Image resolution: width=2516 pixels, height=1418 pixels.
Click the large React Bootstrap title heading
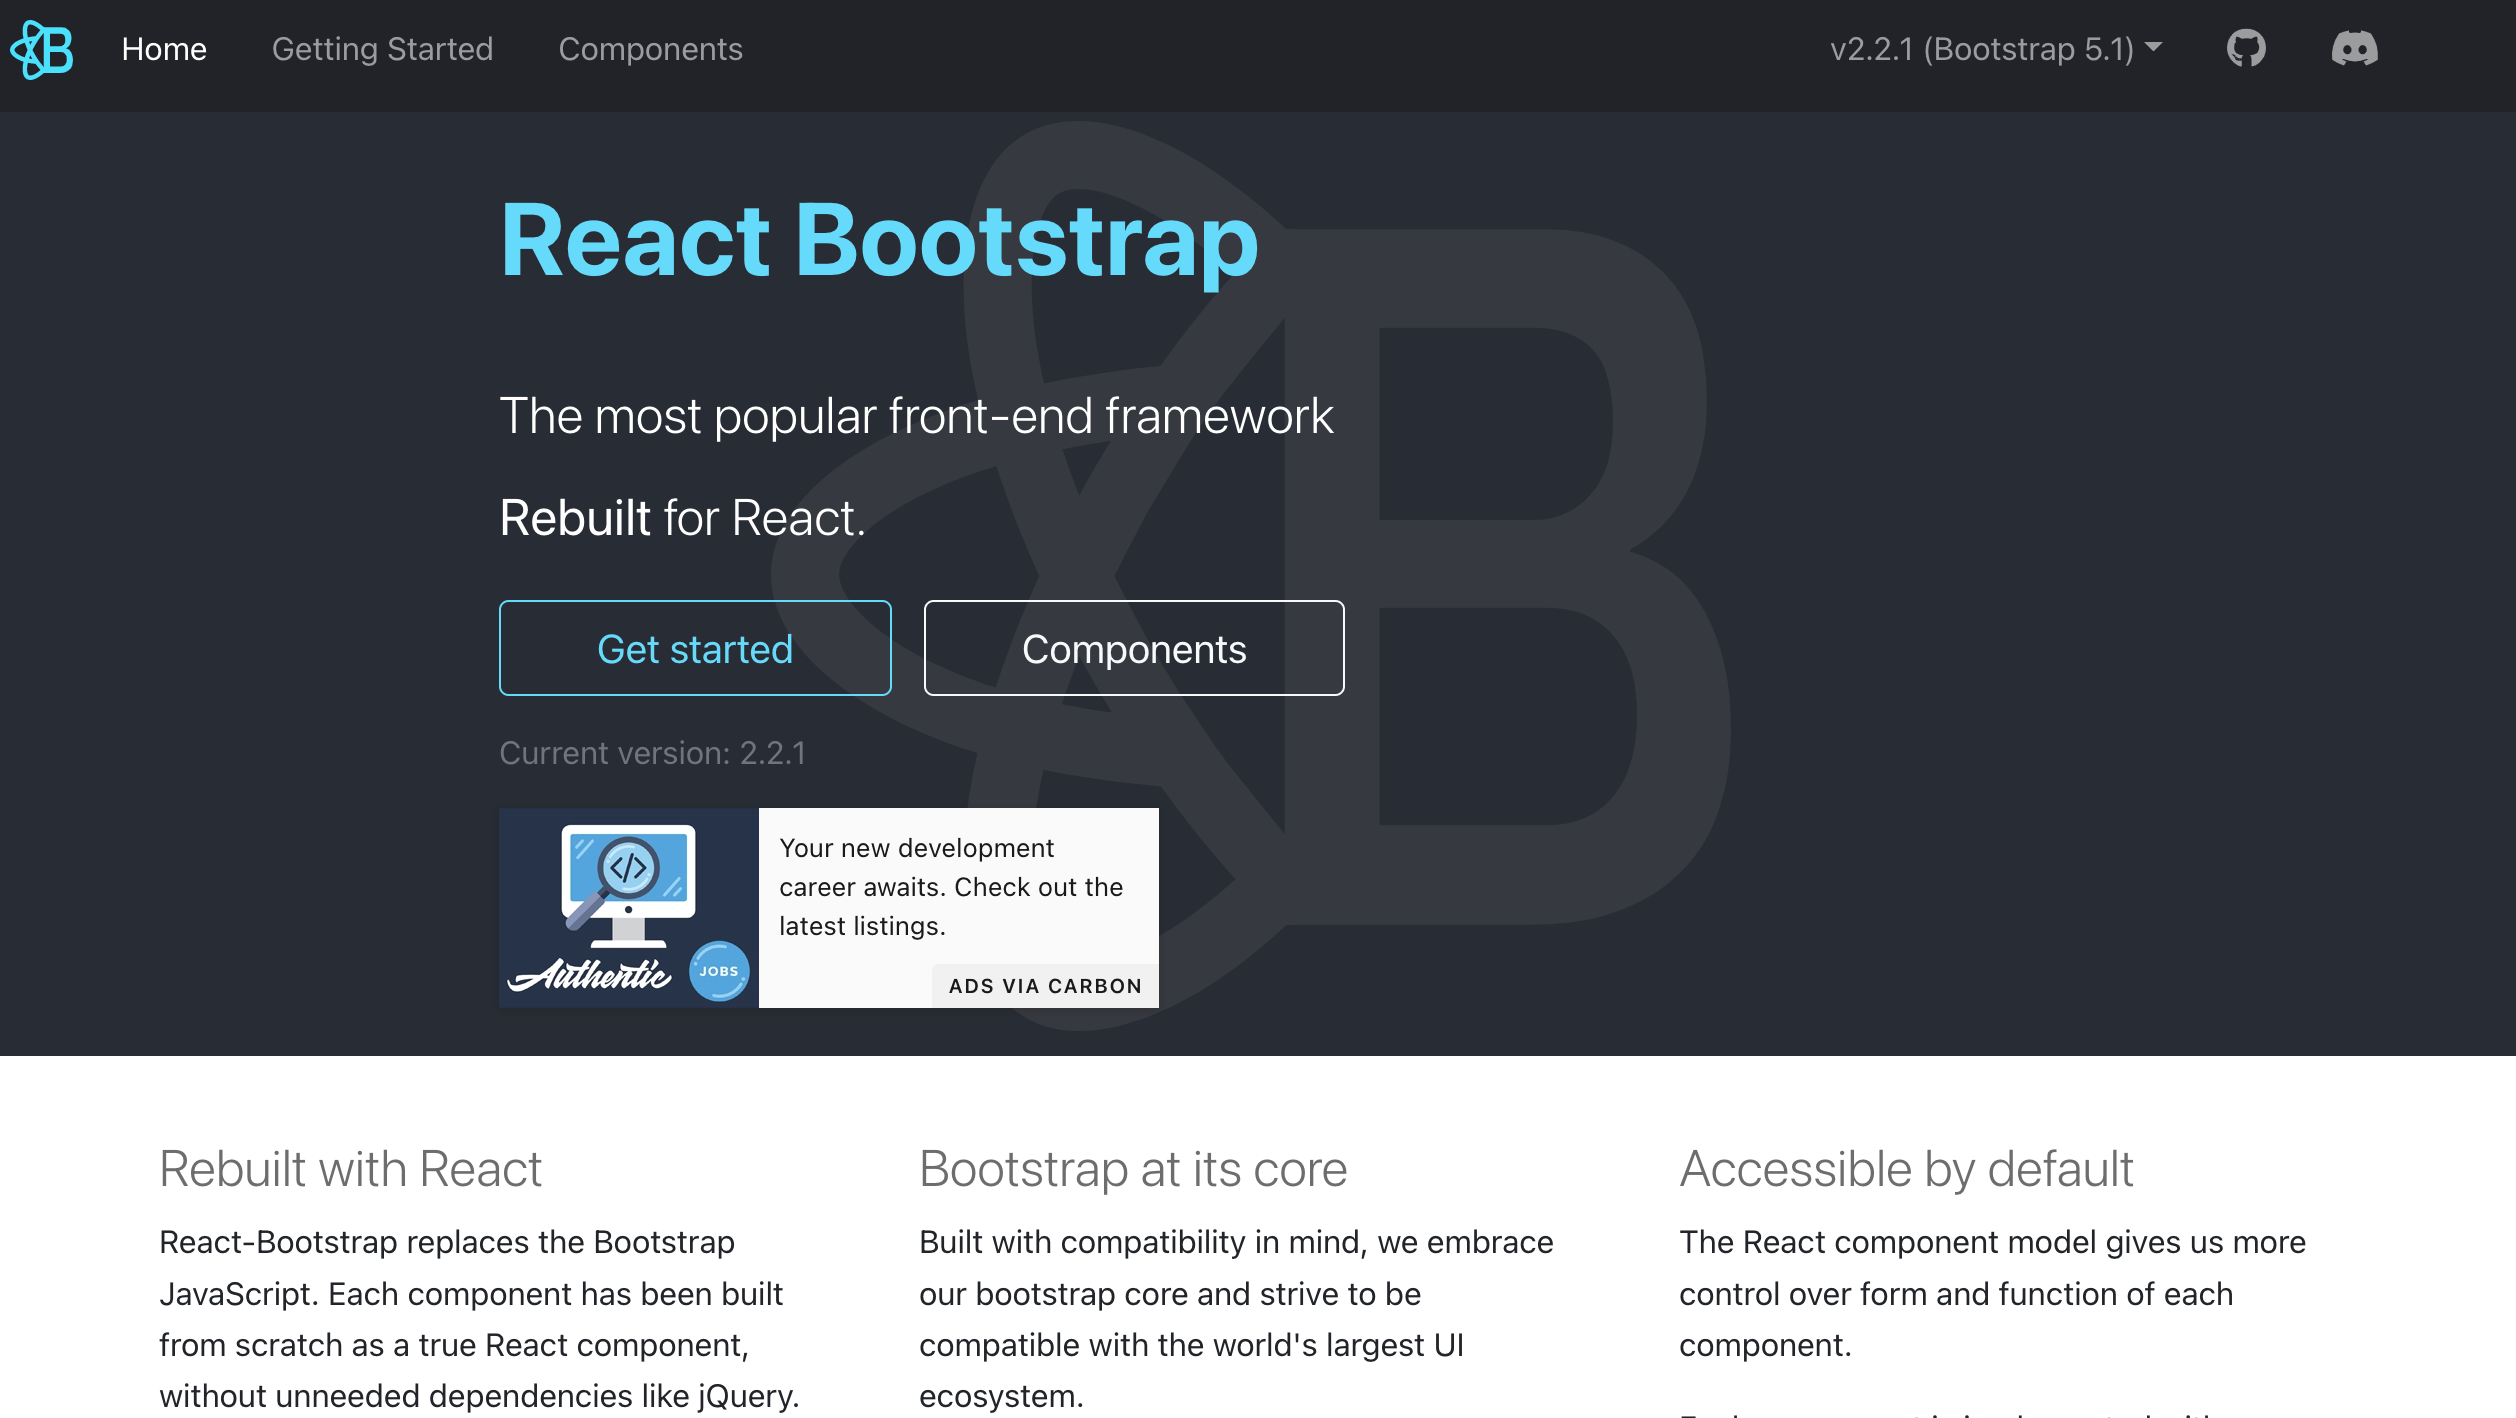(x=878, y=240)
